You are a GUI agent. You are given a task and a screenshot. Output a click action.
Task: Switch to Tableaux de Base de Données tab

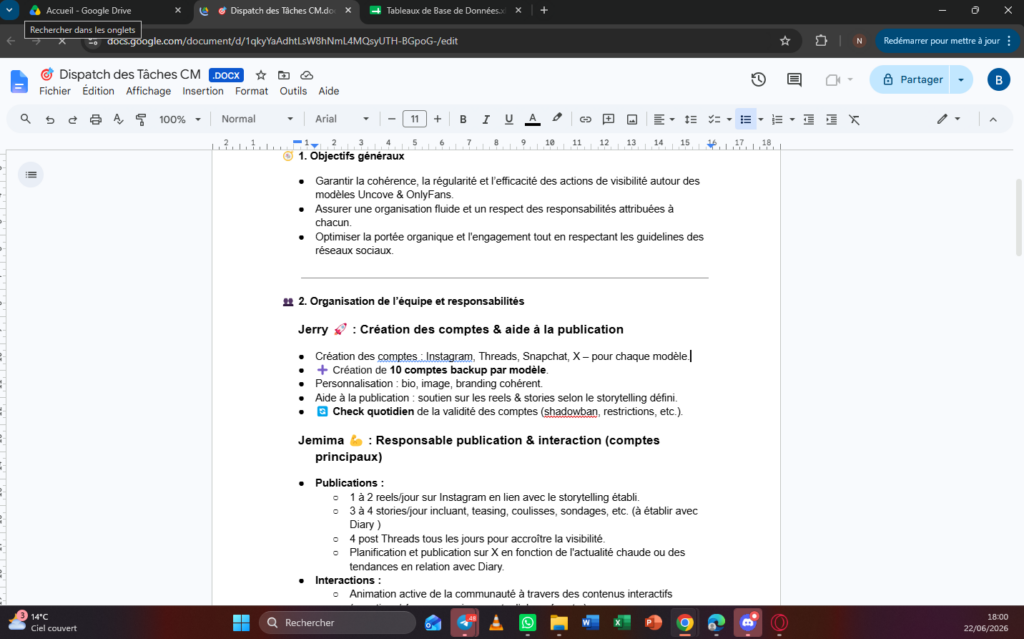tap(446, 10)
